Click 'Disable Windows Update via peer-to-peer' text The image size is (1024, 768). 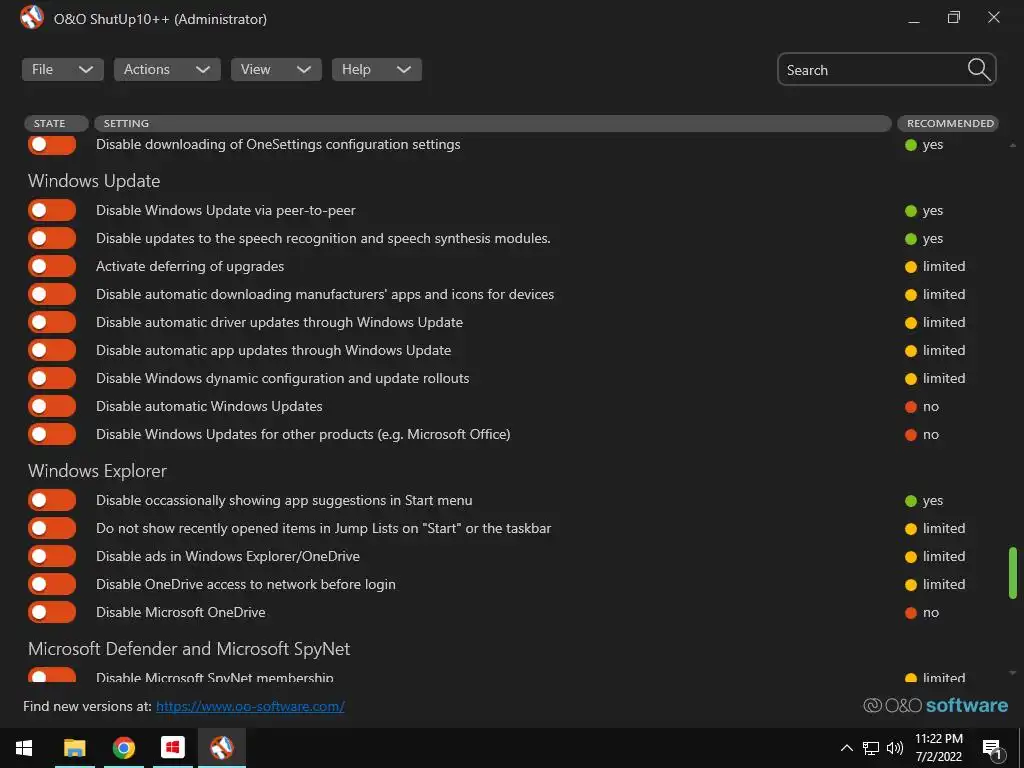point(226,210)
